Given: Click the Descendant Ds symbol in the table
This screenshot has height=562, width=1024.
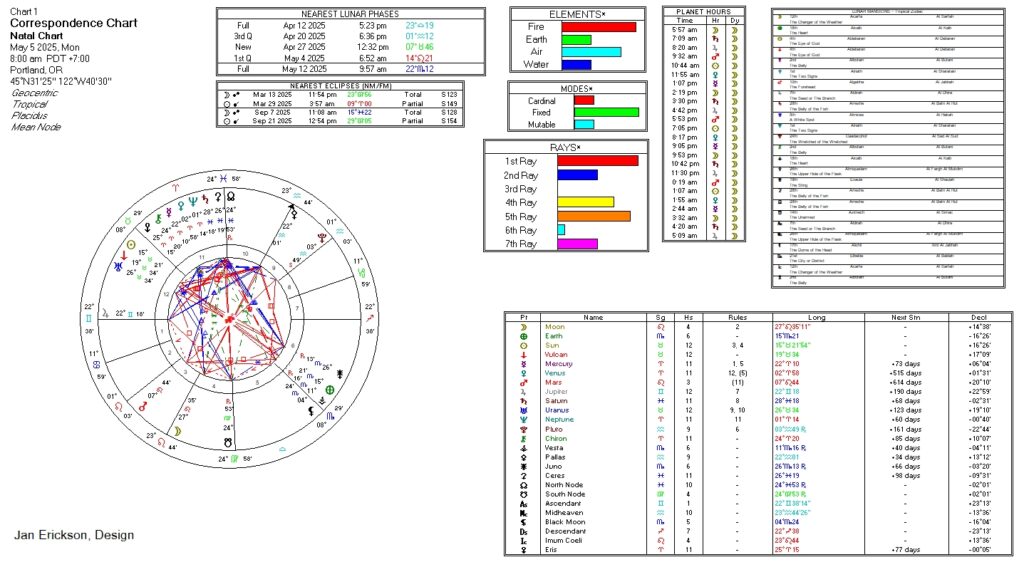Looking at the screenshot, I should tap(523, 531).
